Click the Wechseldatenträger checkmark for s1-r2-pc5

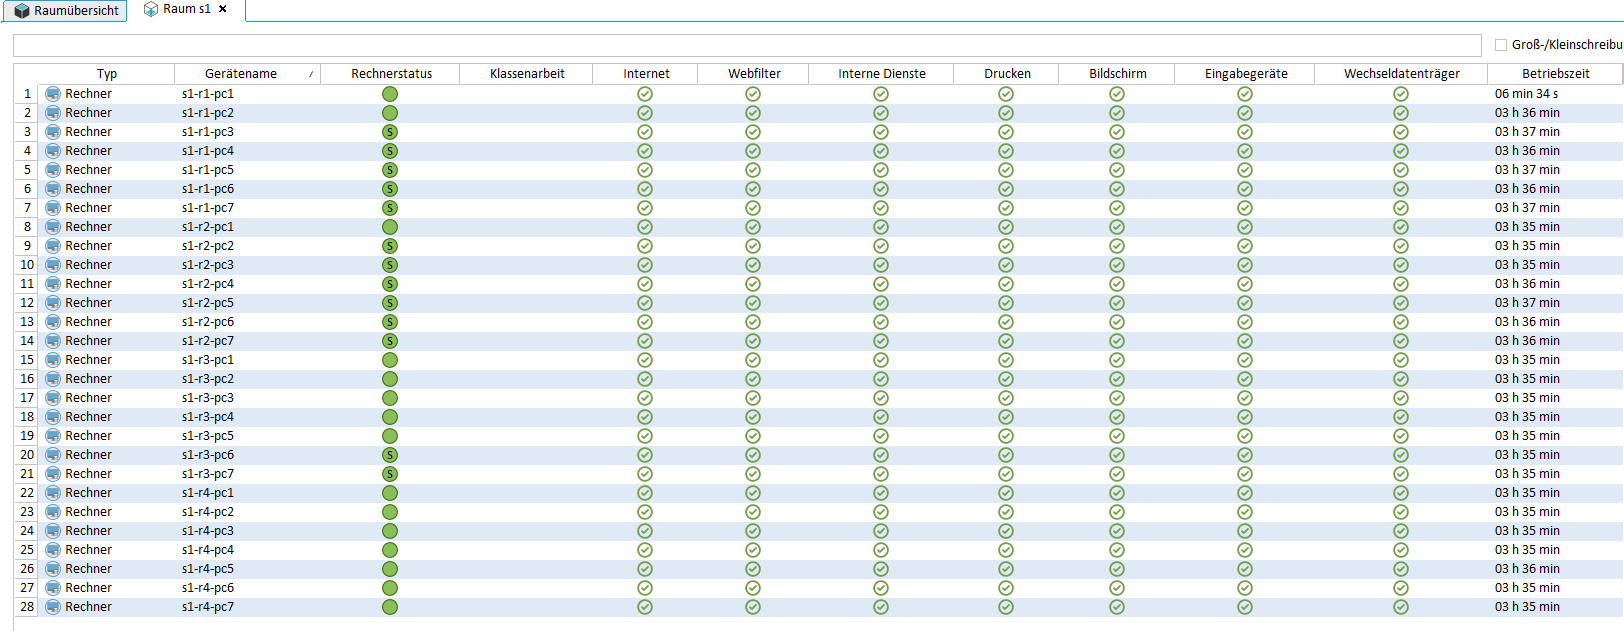click(x=1401, y=303)
